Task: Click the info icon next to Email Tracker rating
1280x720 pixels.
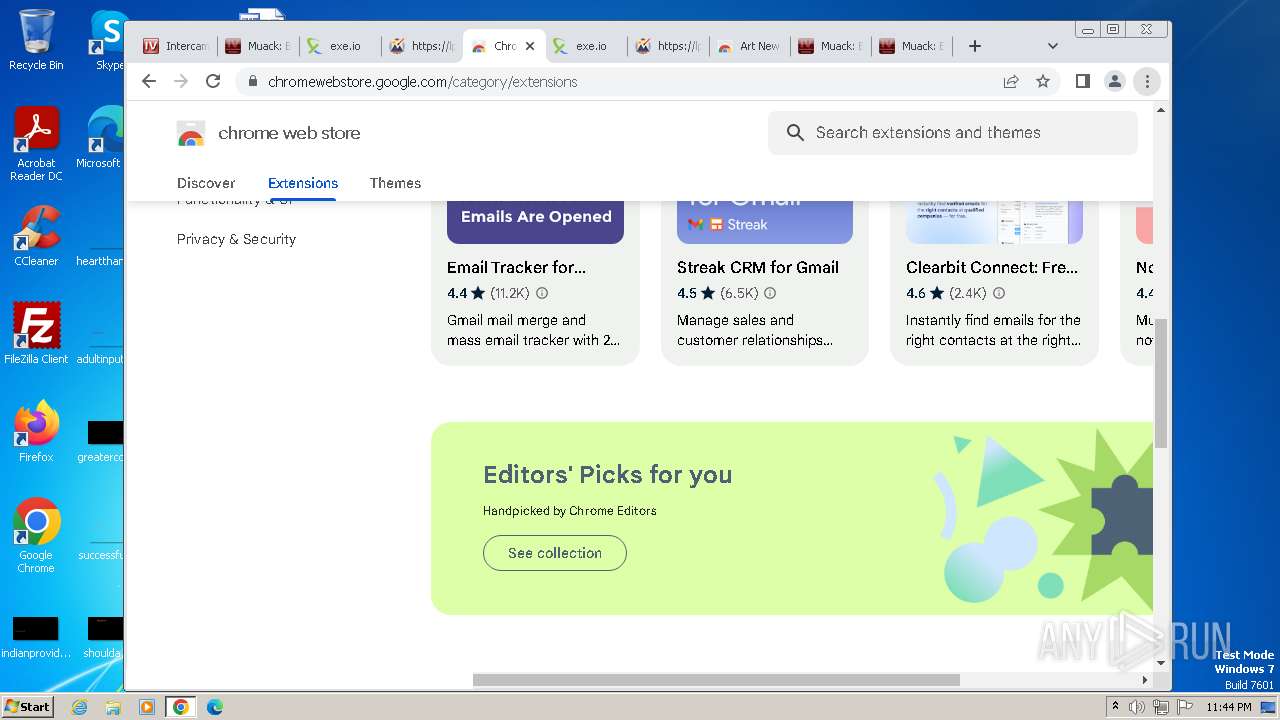Action: tap(542, 294)
